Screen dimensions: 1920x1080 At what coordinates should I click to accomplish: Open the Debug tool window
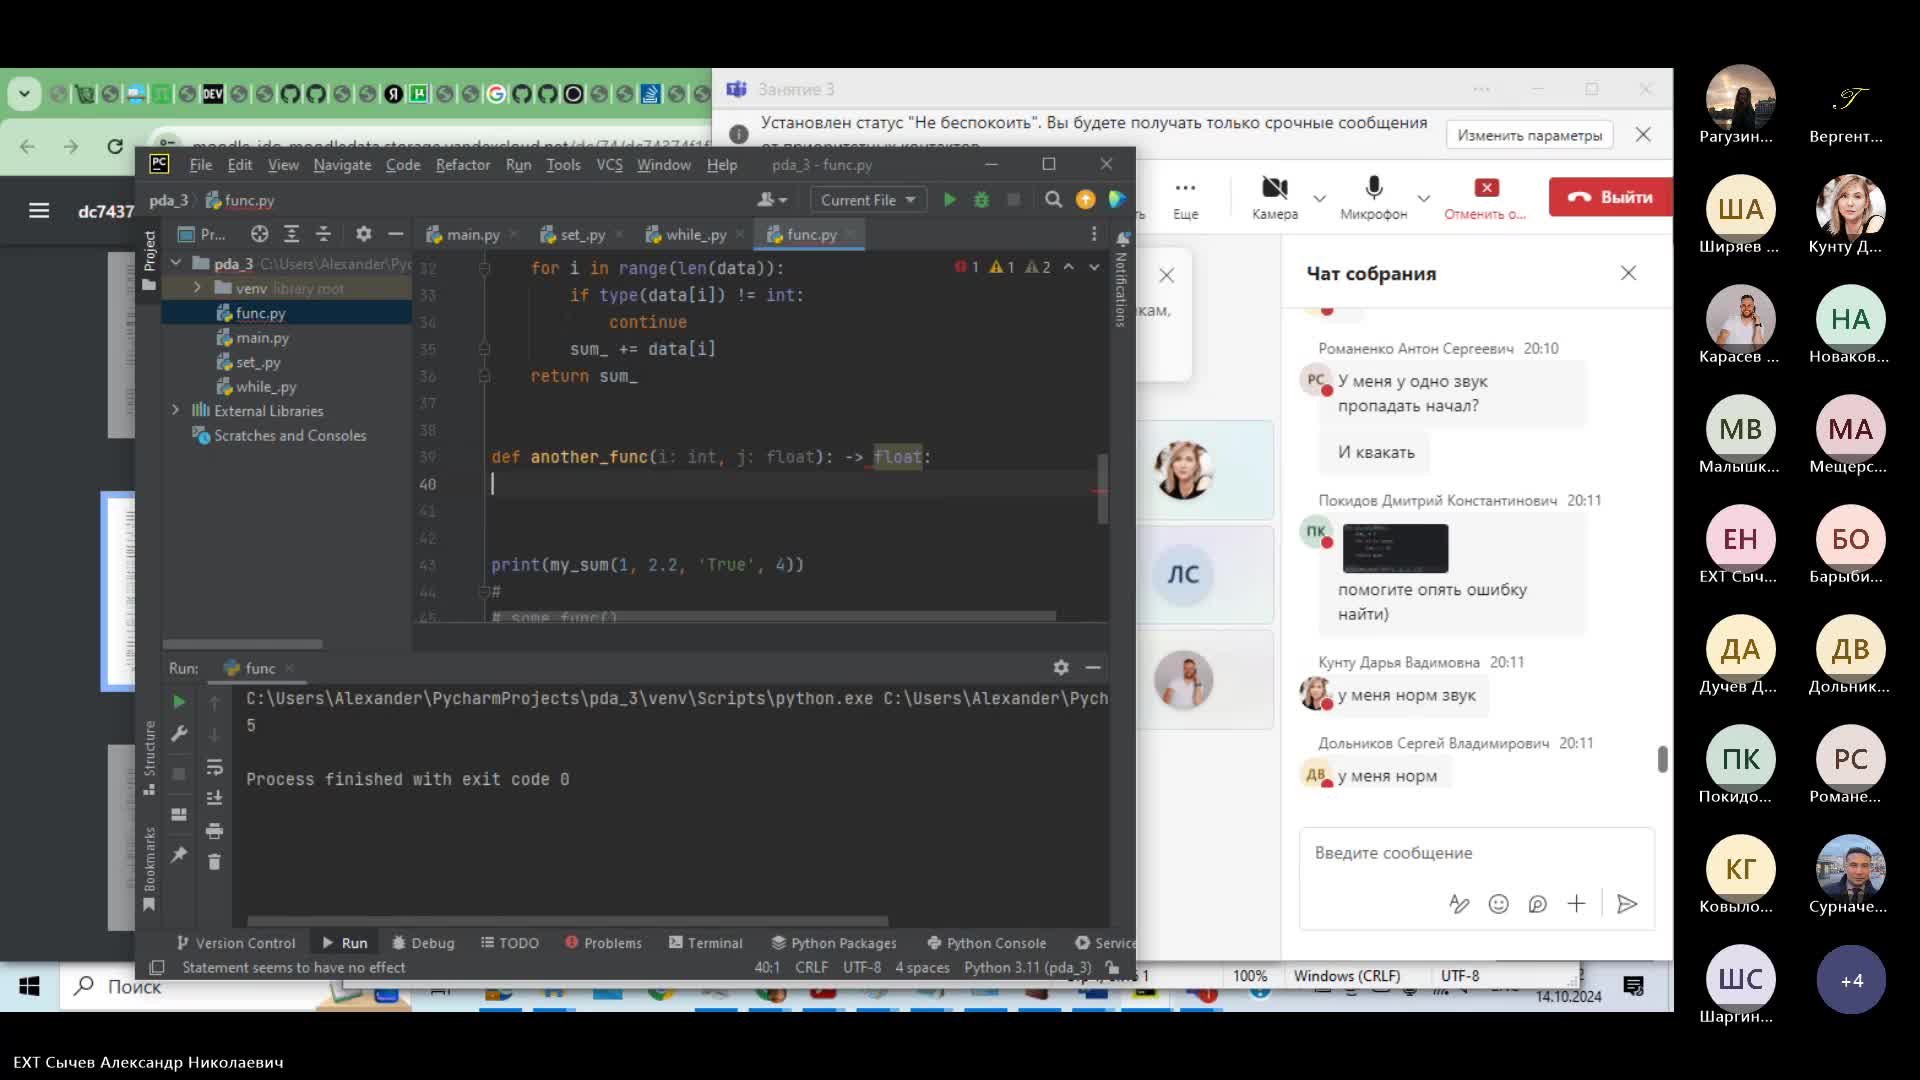[x=423, y=943]
